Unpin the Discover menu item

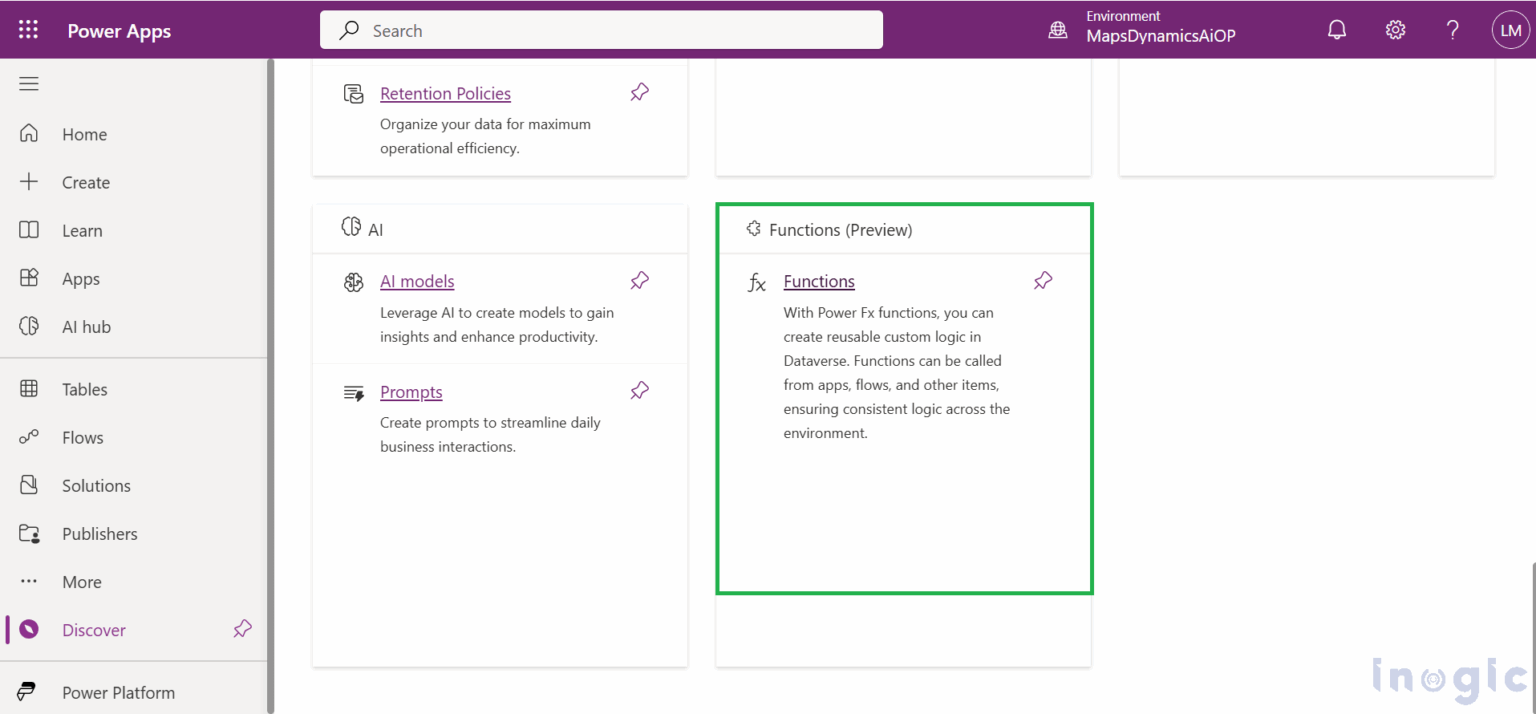242,629
